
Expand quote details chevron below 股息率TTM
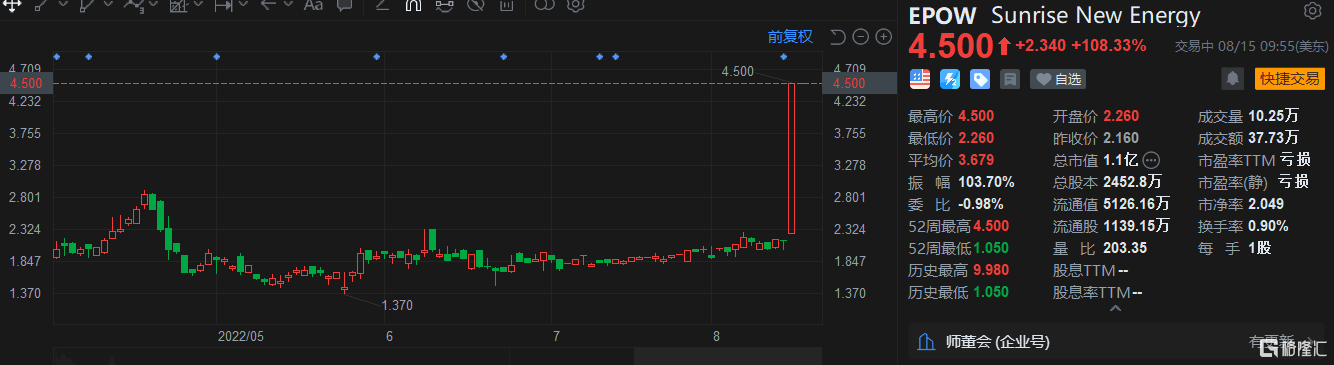1117,310
